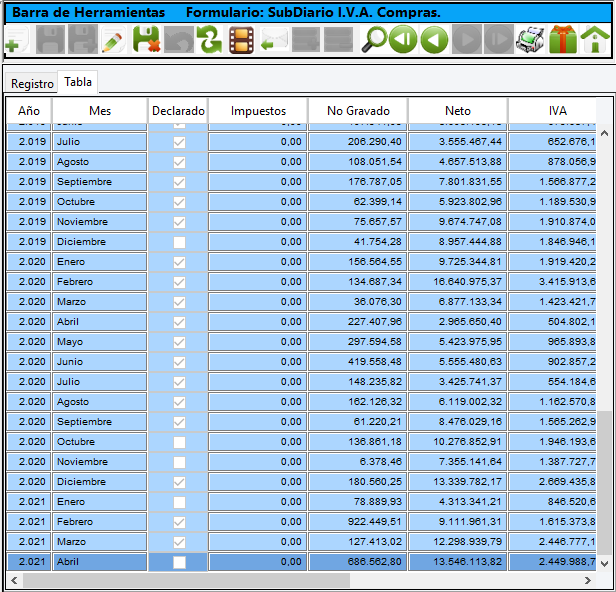The height and width of the screenshot is (592, 616).
Task: Toggle Declarado checkbox for Abril 2.021
Action: click(179, 562)
